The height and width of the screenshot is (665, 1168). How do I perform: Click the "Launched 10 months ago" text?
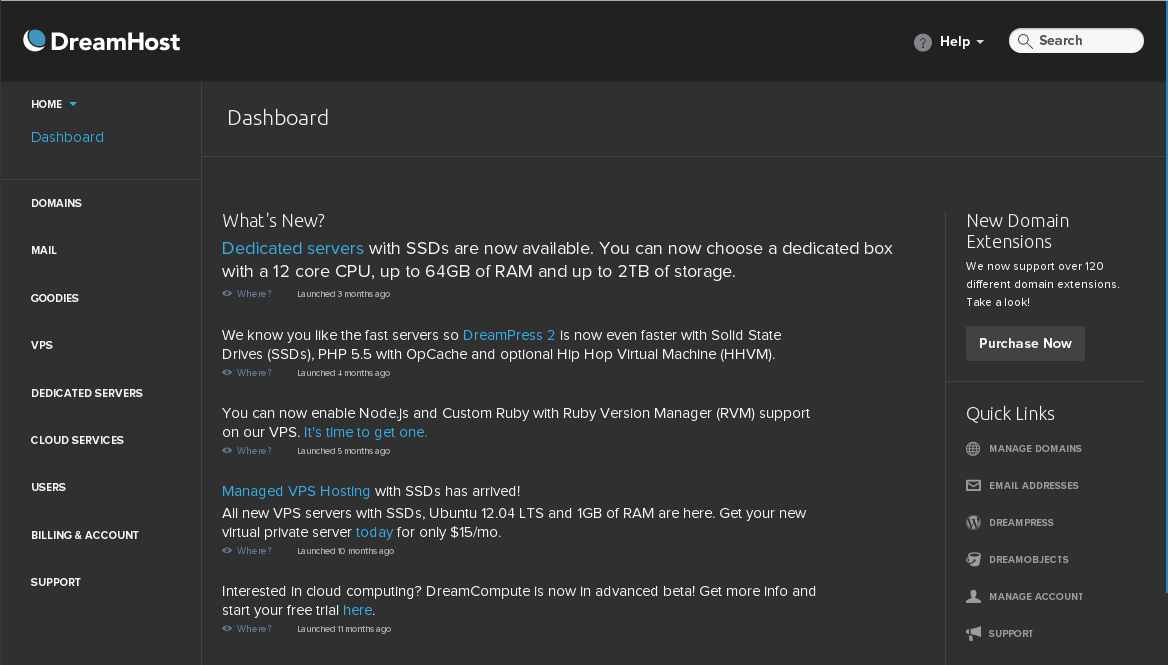coord(346,551)
